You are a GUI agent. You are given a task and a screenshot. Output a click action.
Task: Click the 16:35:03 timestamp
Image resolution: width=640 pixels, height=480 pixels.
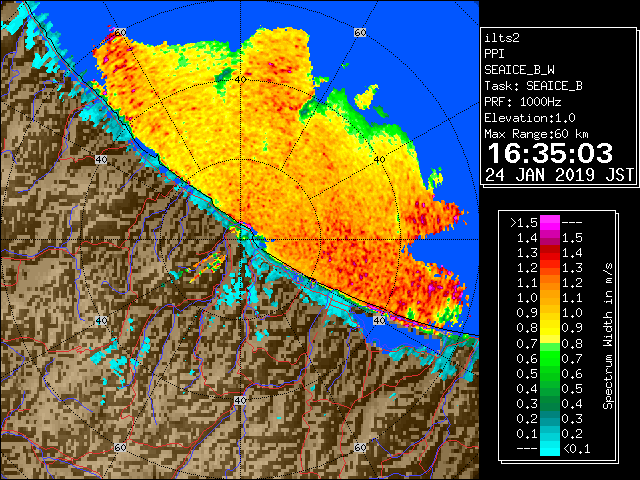click(550, 153)
